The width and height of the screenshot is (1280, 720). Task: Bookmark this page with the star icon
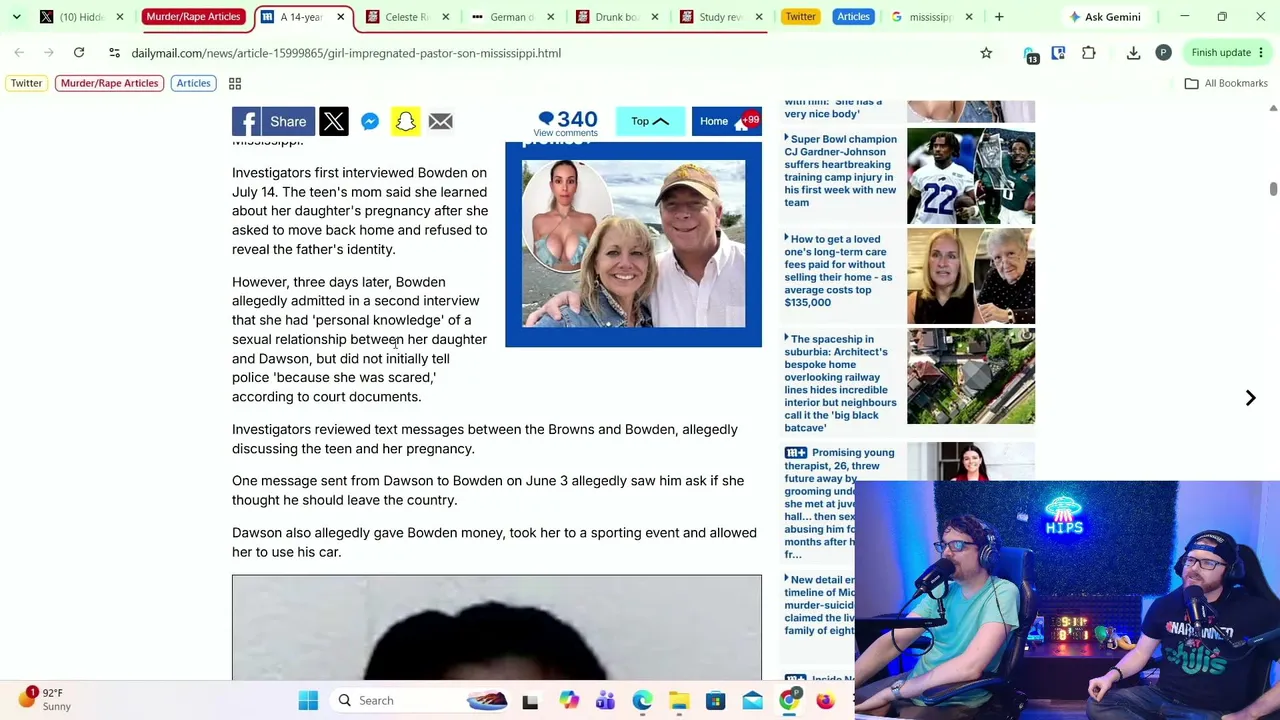pos(986,53)
